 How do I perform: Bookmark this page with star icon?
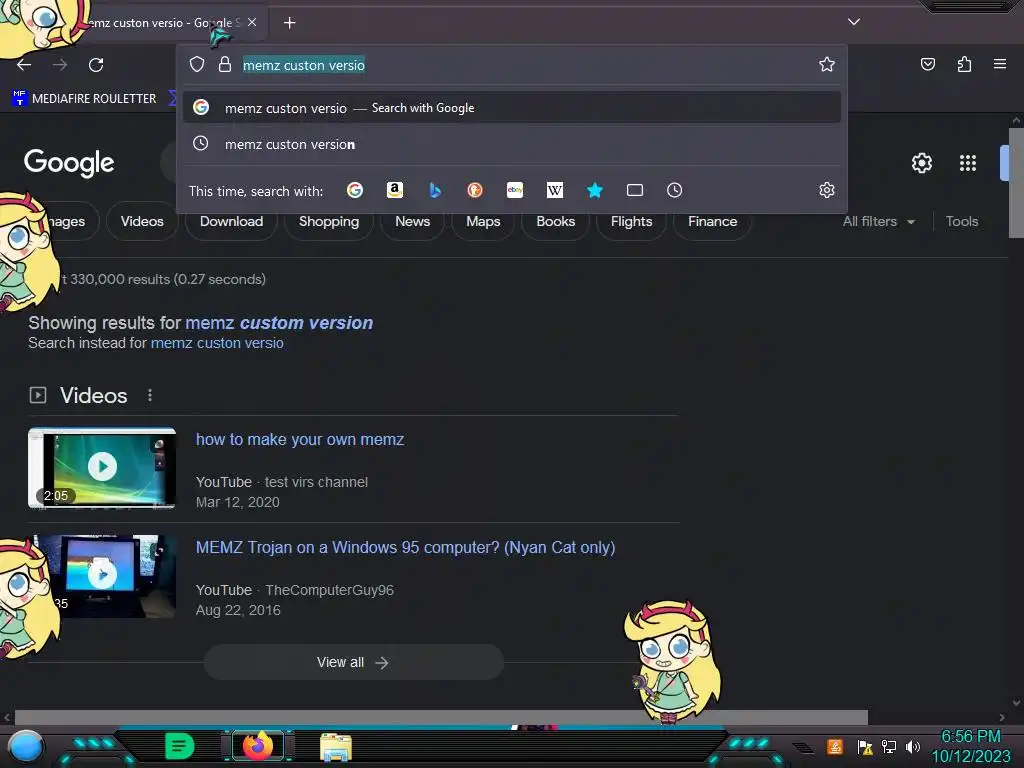[827, 64]
